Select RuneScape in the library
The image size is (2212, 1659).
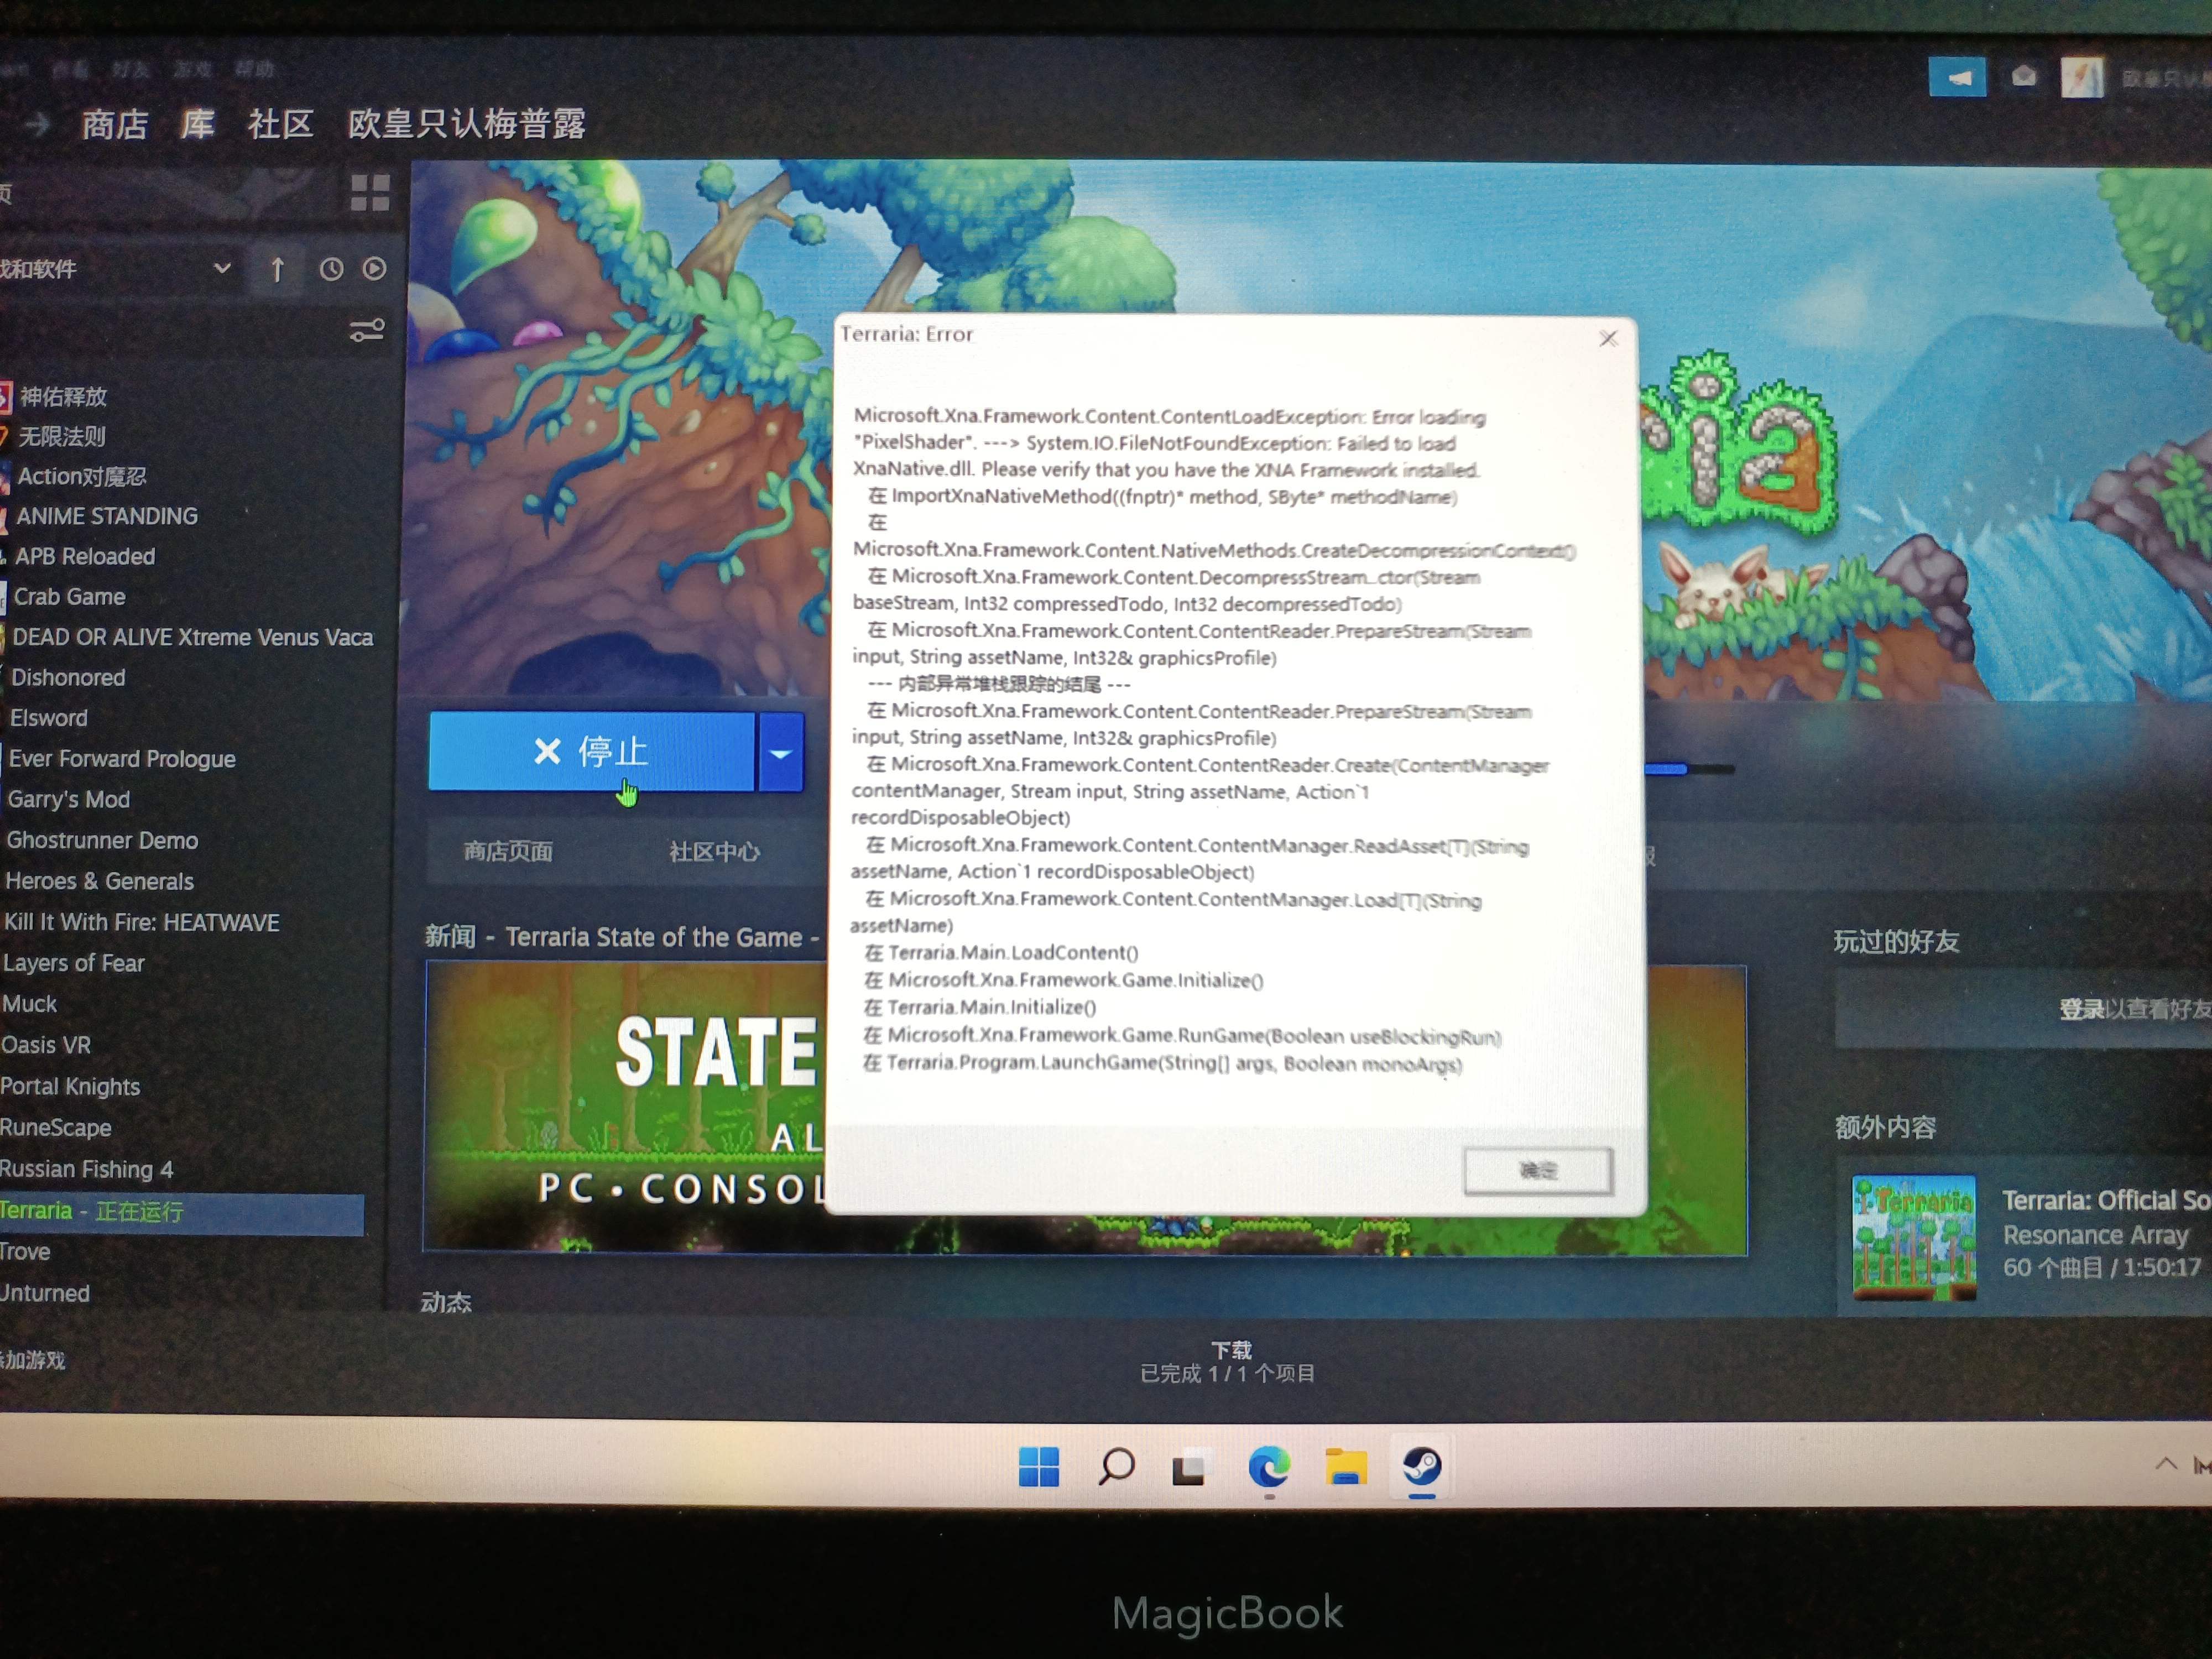point(56,1128)
